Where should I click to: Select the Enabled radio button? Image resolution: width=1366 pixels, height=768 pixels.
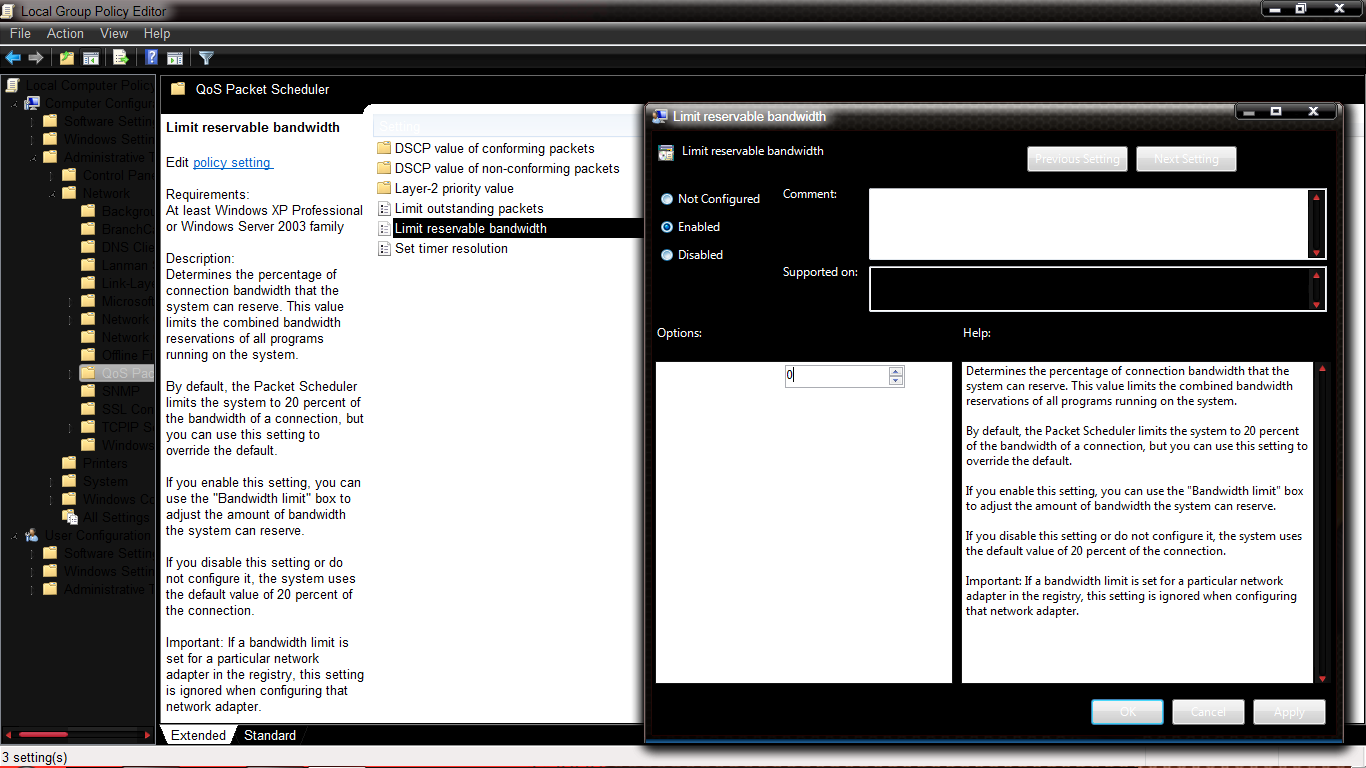pos(666,227)
